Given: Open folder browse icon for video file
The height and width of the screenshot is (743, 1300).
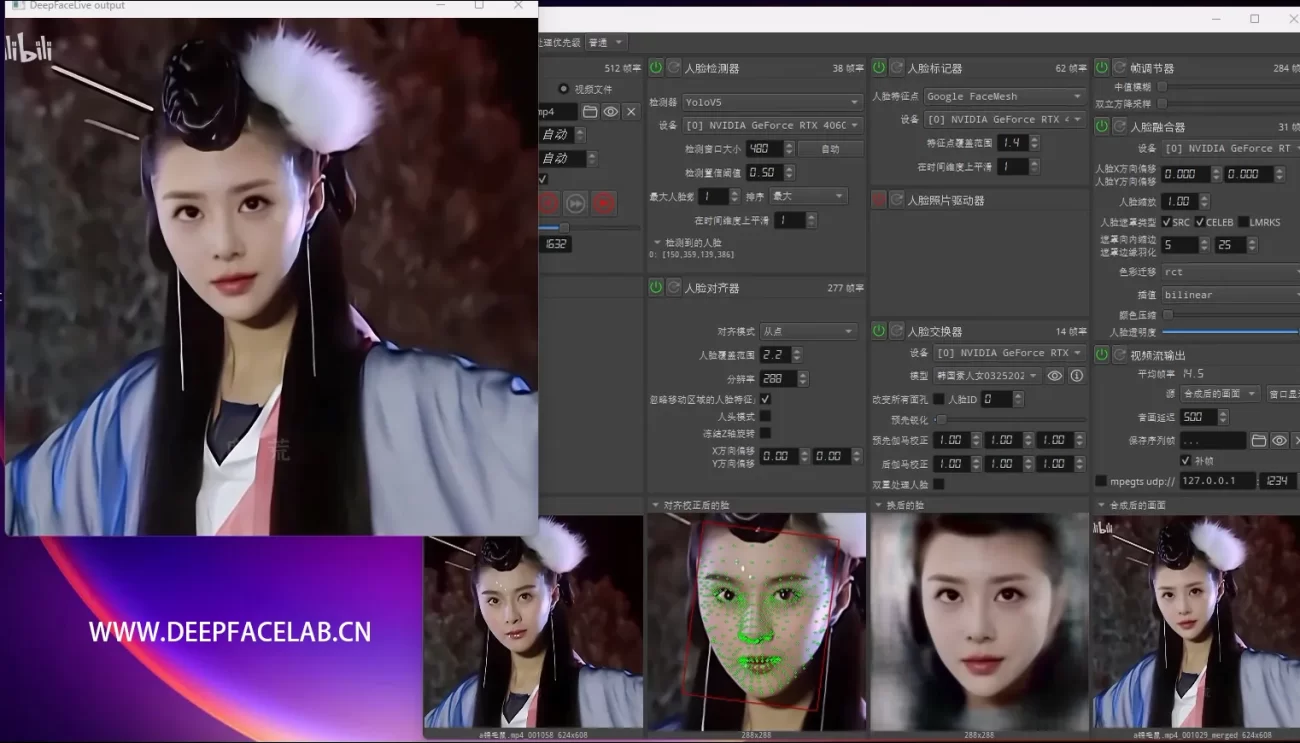Looking at the screenshot, I should 590,112.
